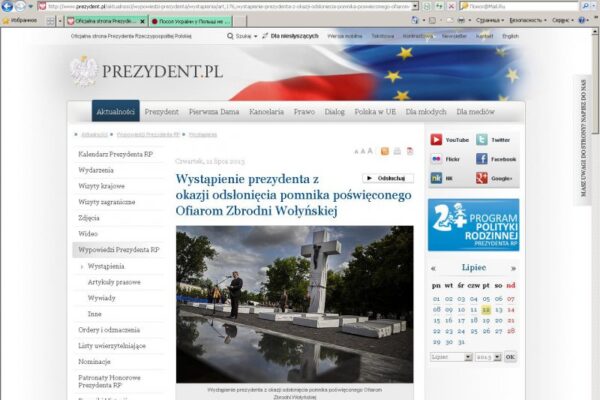The width and height of the screenshot is (600, 400).
Task: Click the Wypowiedzi Prezydenta RP breadcrumb
Action: 148,134
